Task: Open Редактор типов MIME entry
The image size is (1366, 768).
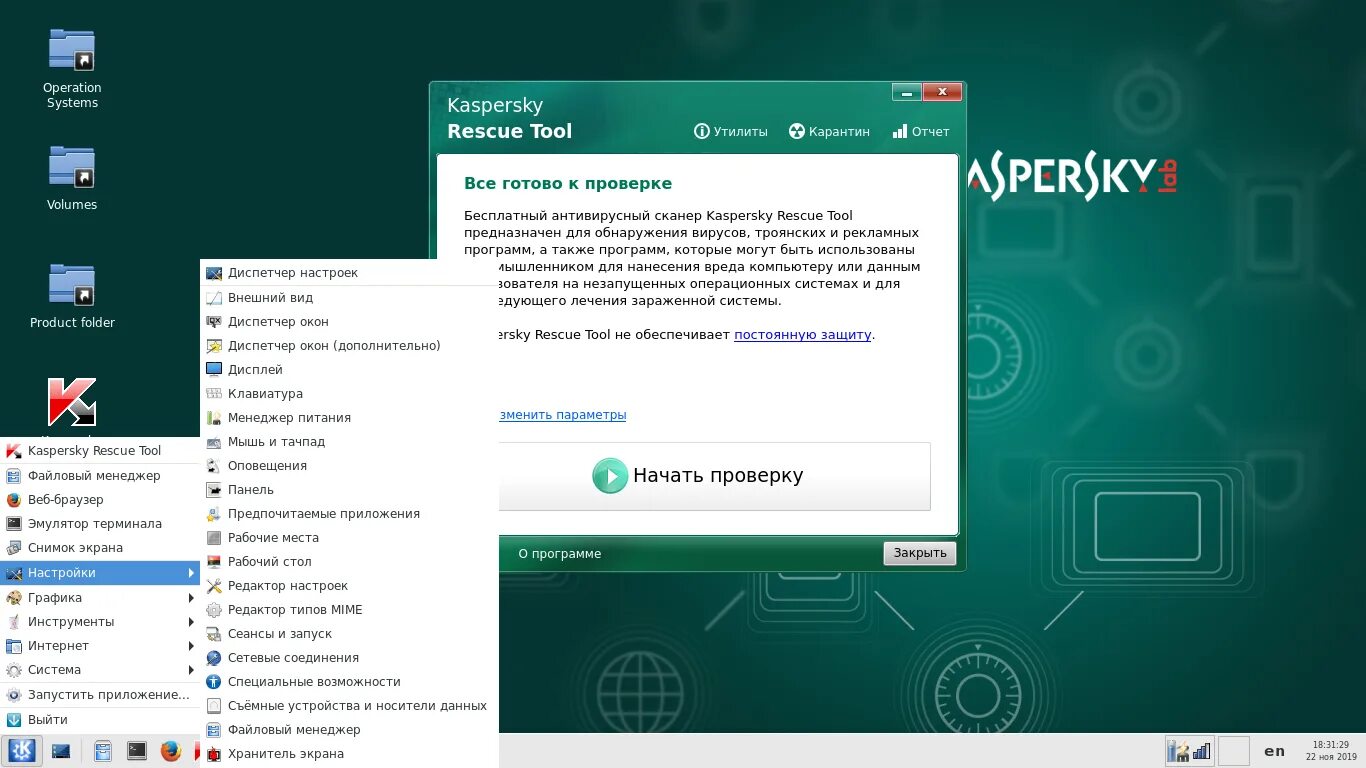Action: (x=349, y=610)
